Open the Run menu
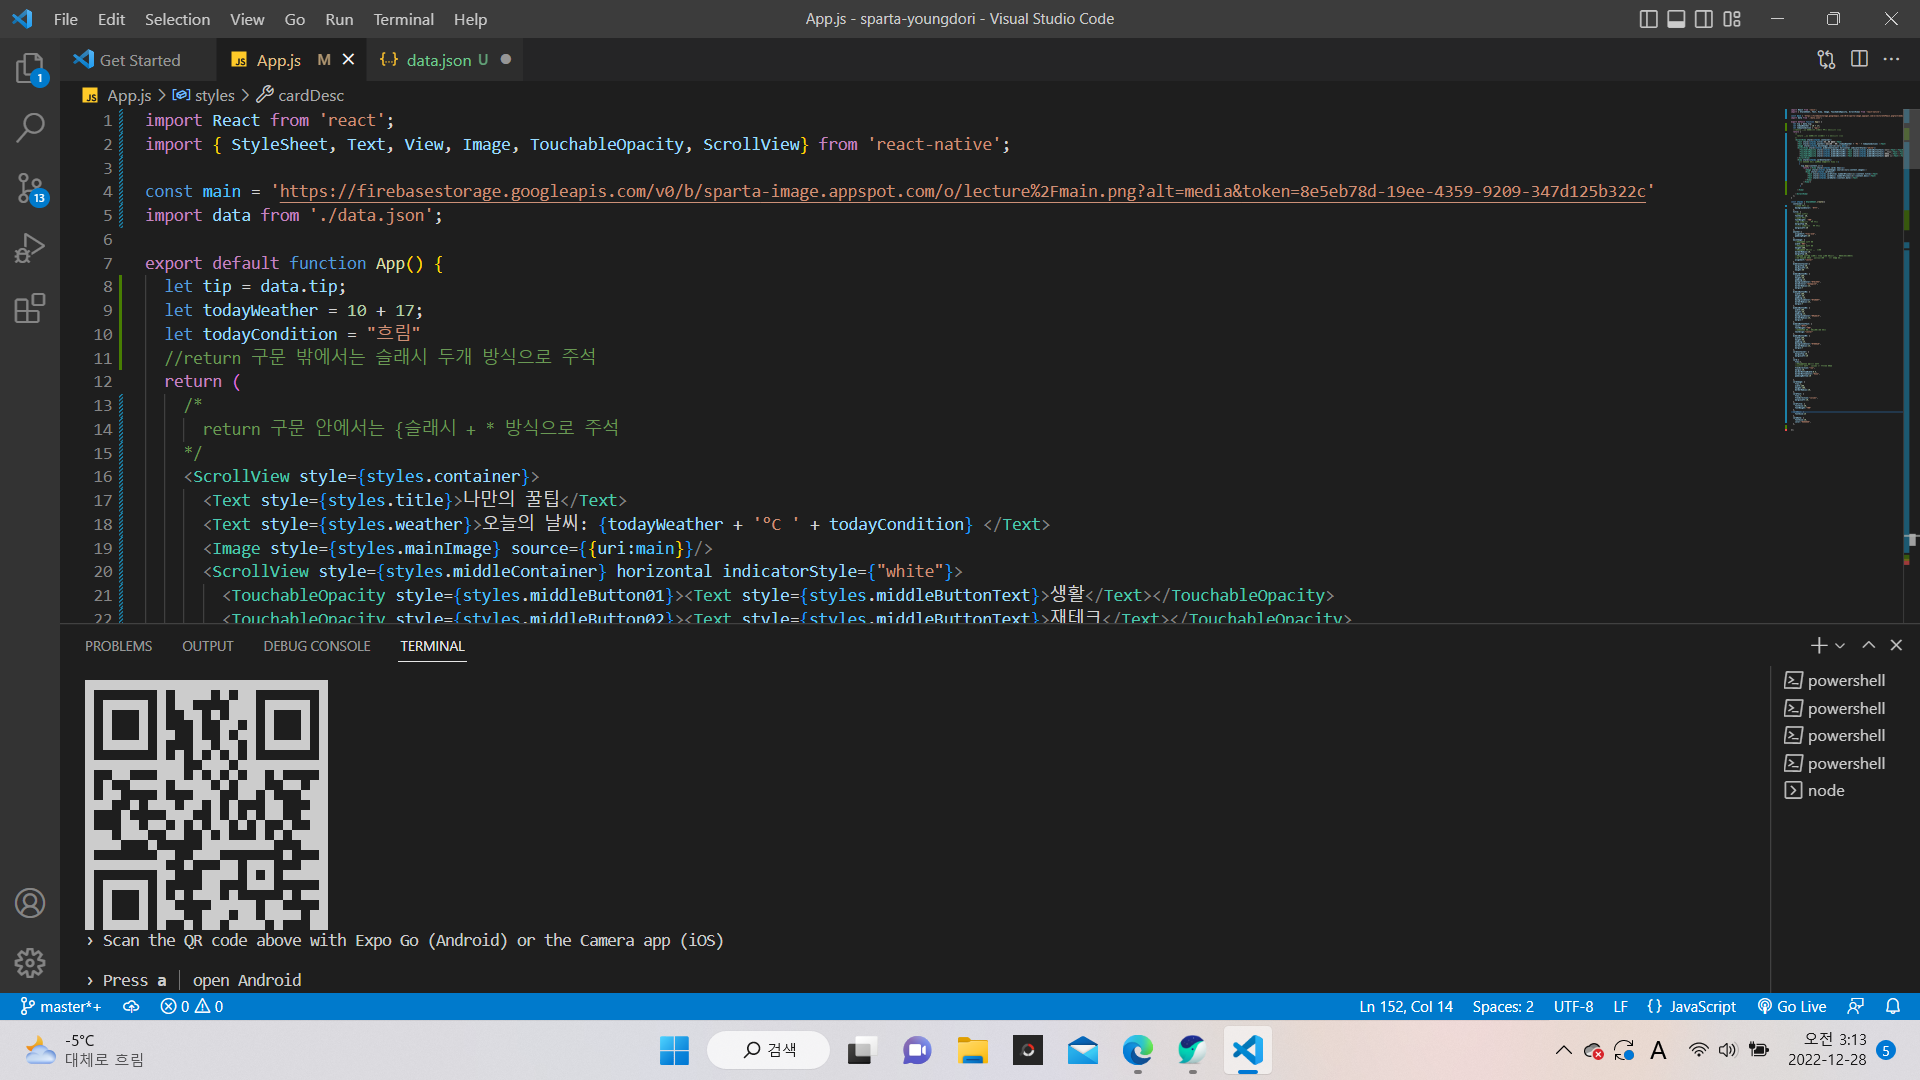The image size is (1920, 1080). (x=339, y=19)
